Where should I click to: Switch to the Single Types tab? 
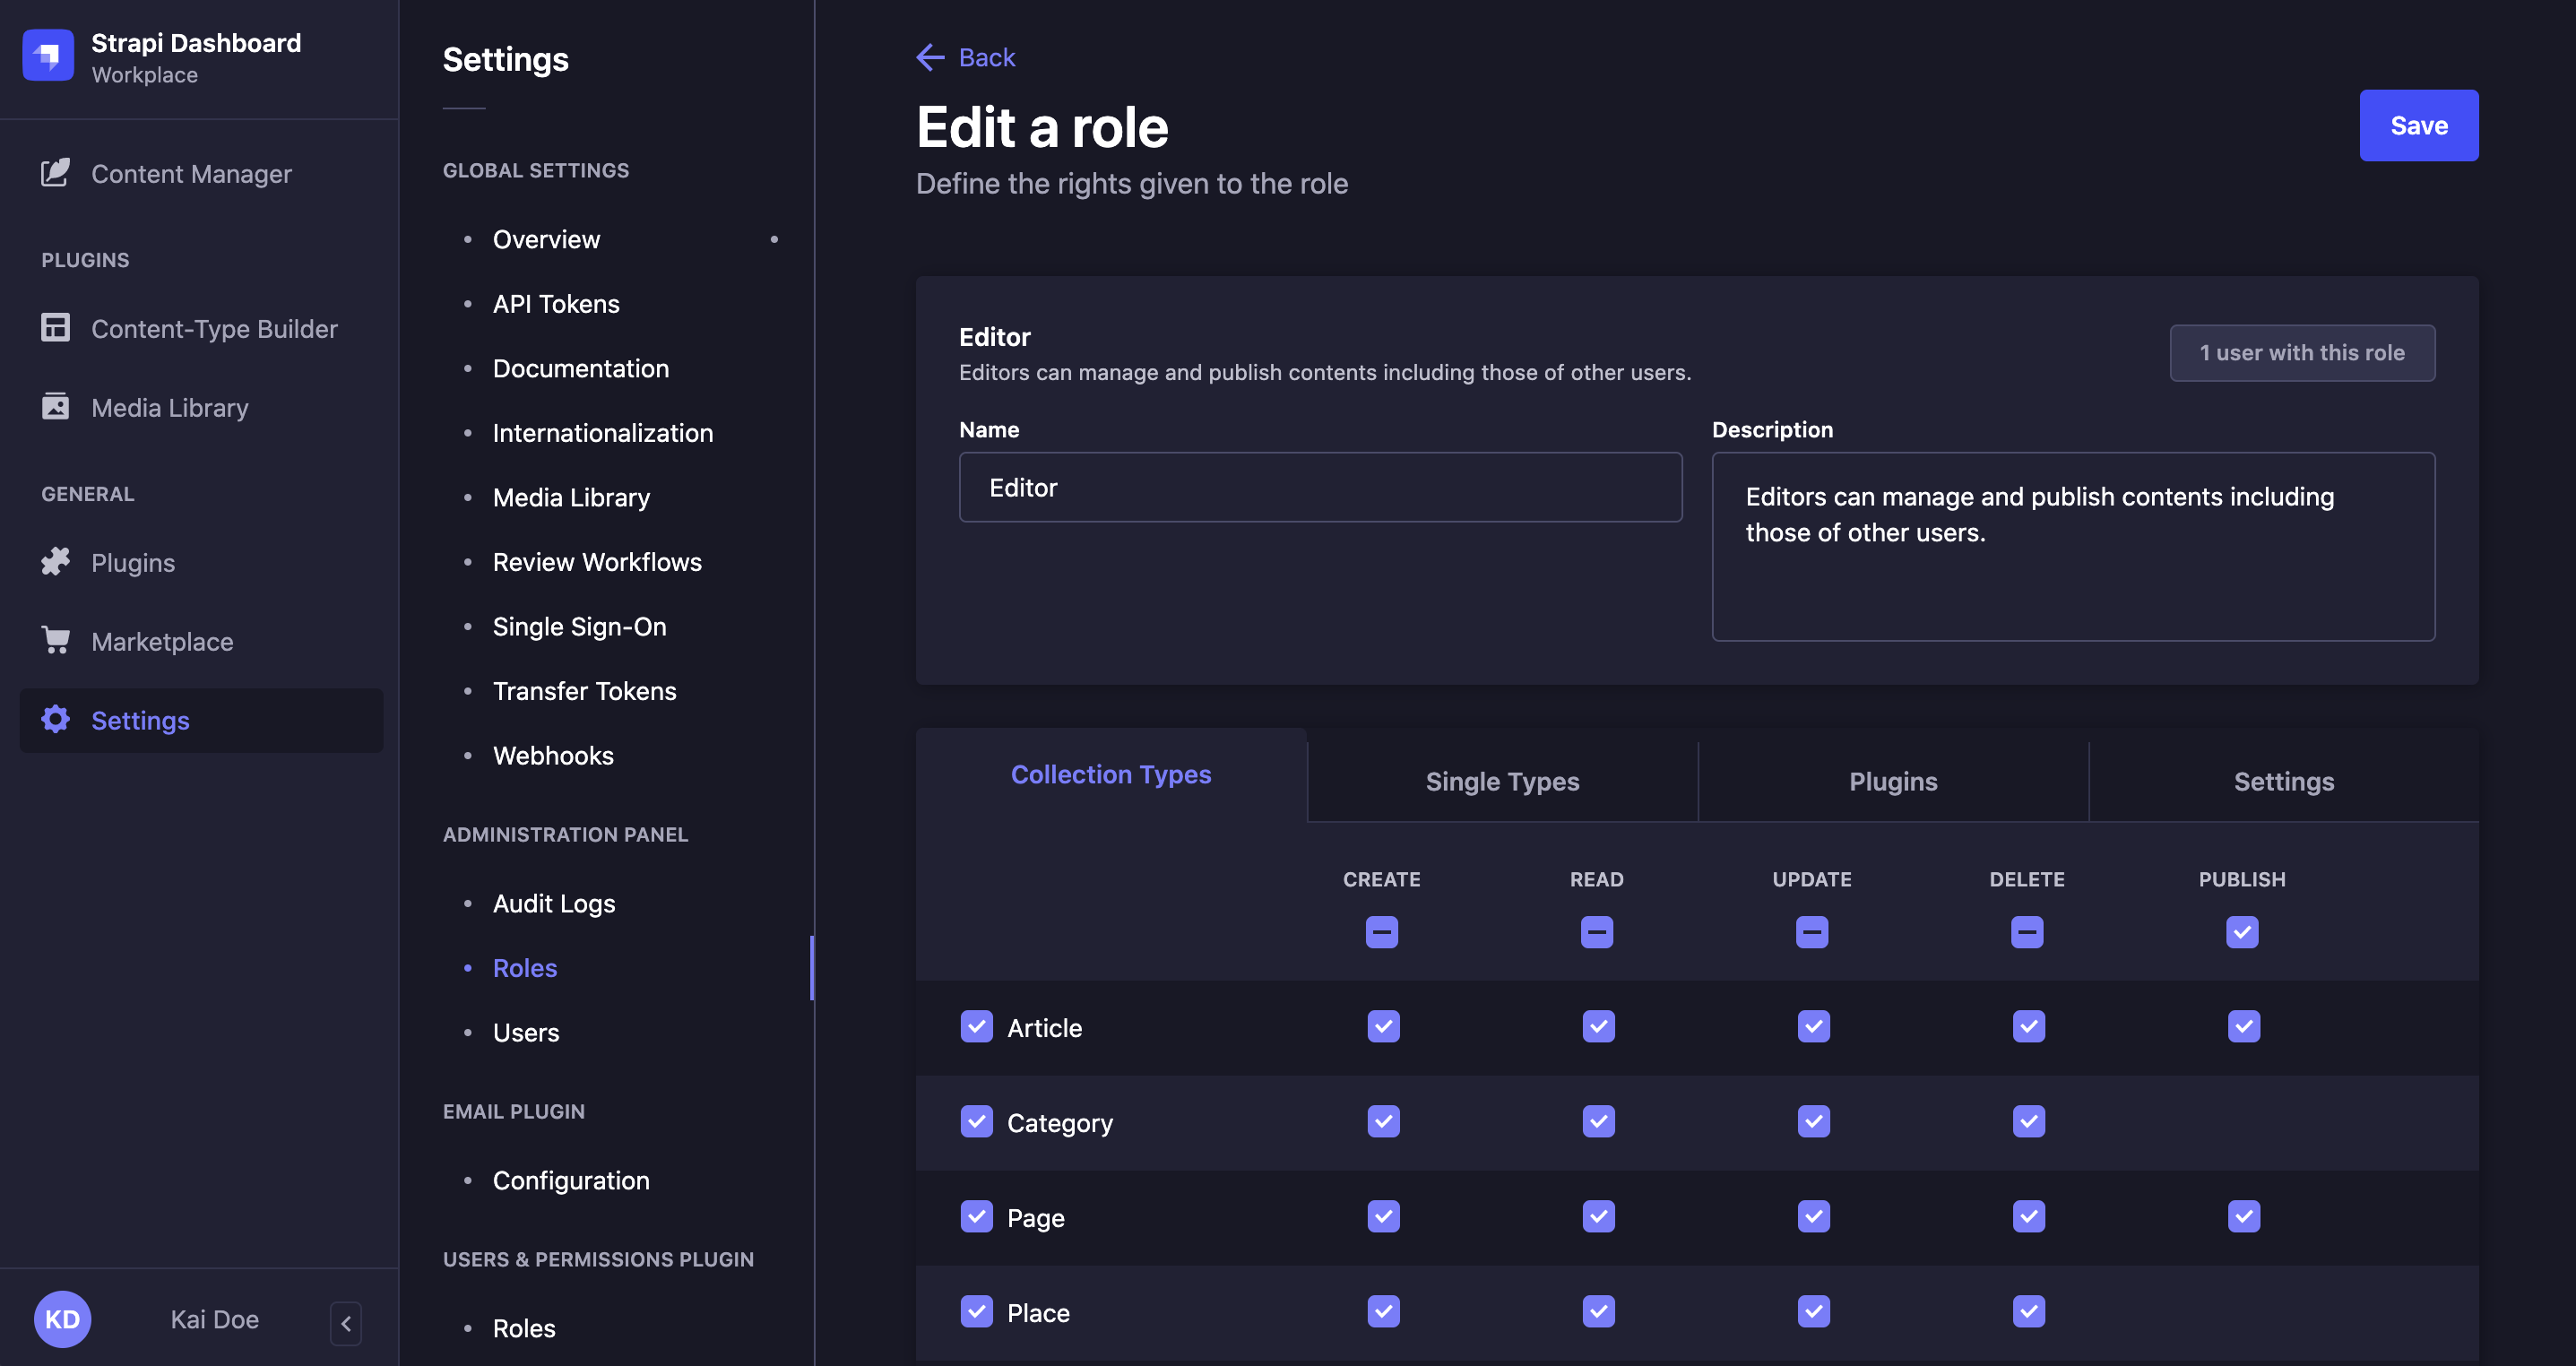coord(1502,781)
